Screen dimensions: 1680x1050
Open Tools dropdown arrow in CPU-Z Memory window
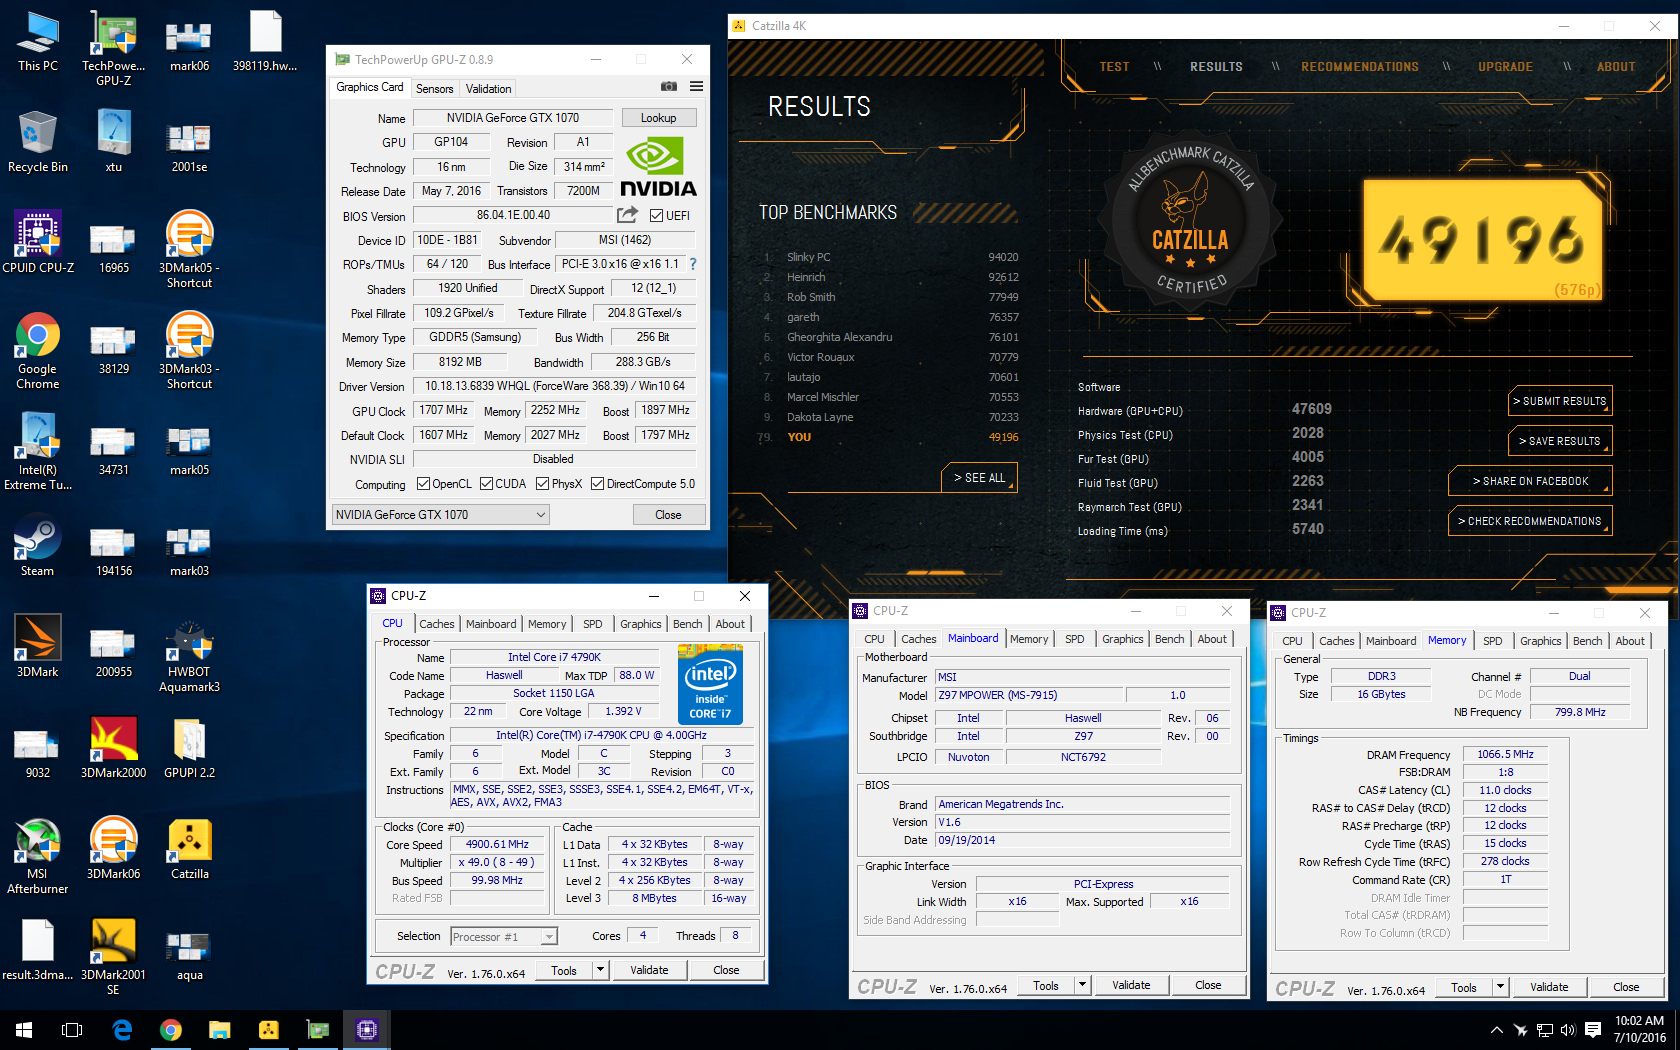(1500, 987)
